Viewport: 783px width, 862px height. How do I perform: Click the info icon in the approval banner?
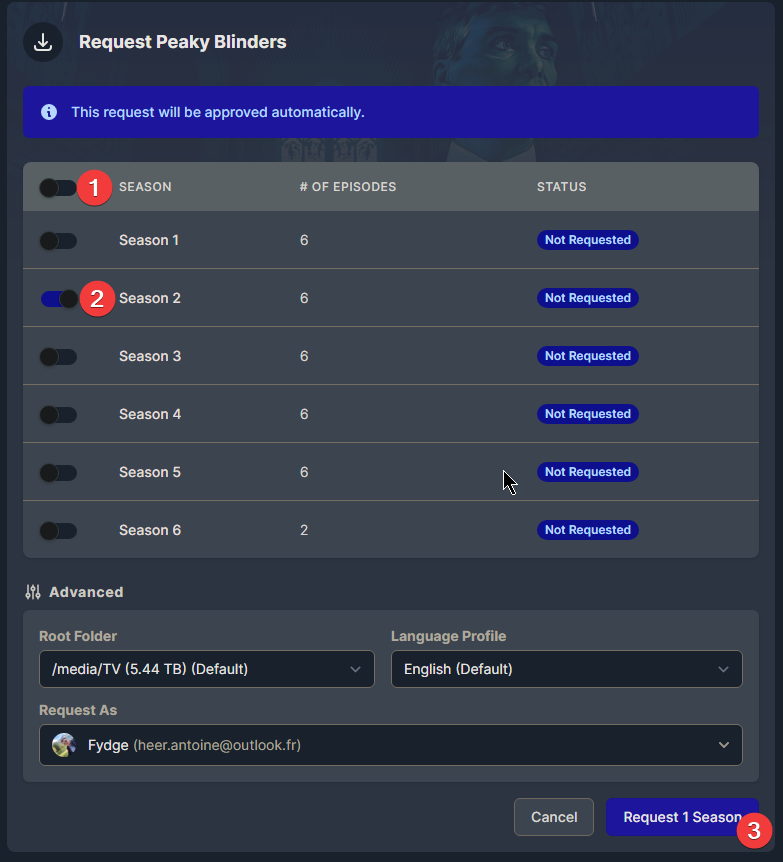point(49,112)
